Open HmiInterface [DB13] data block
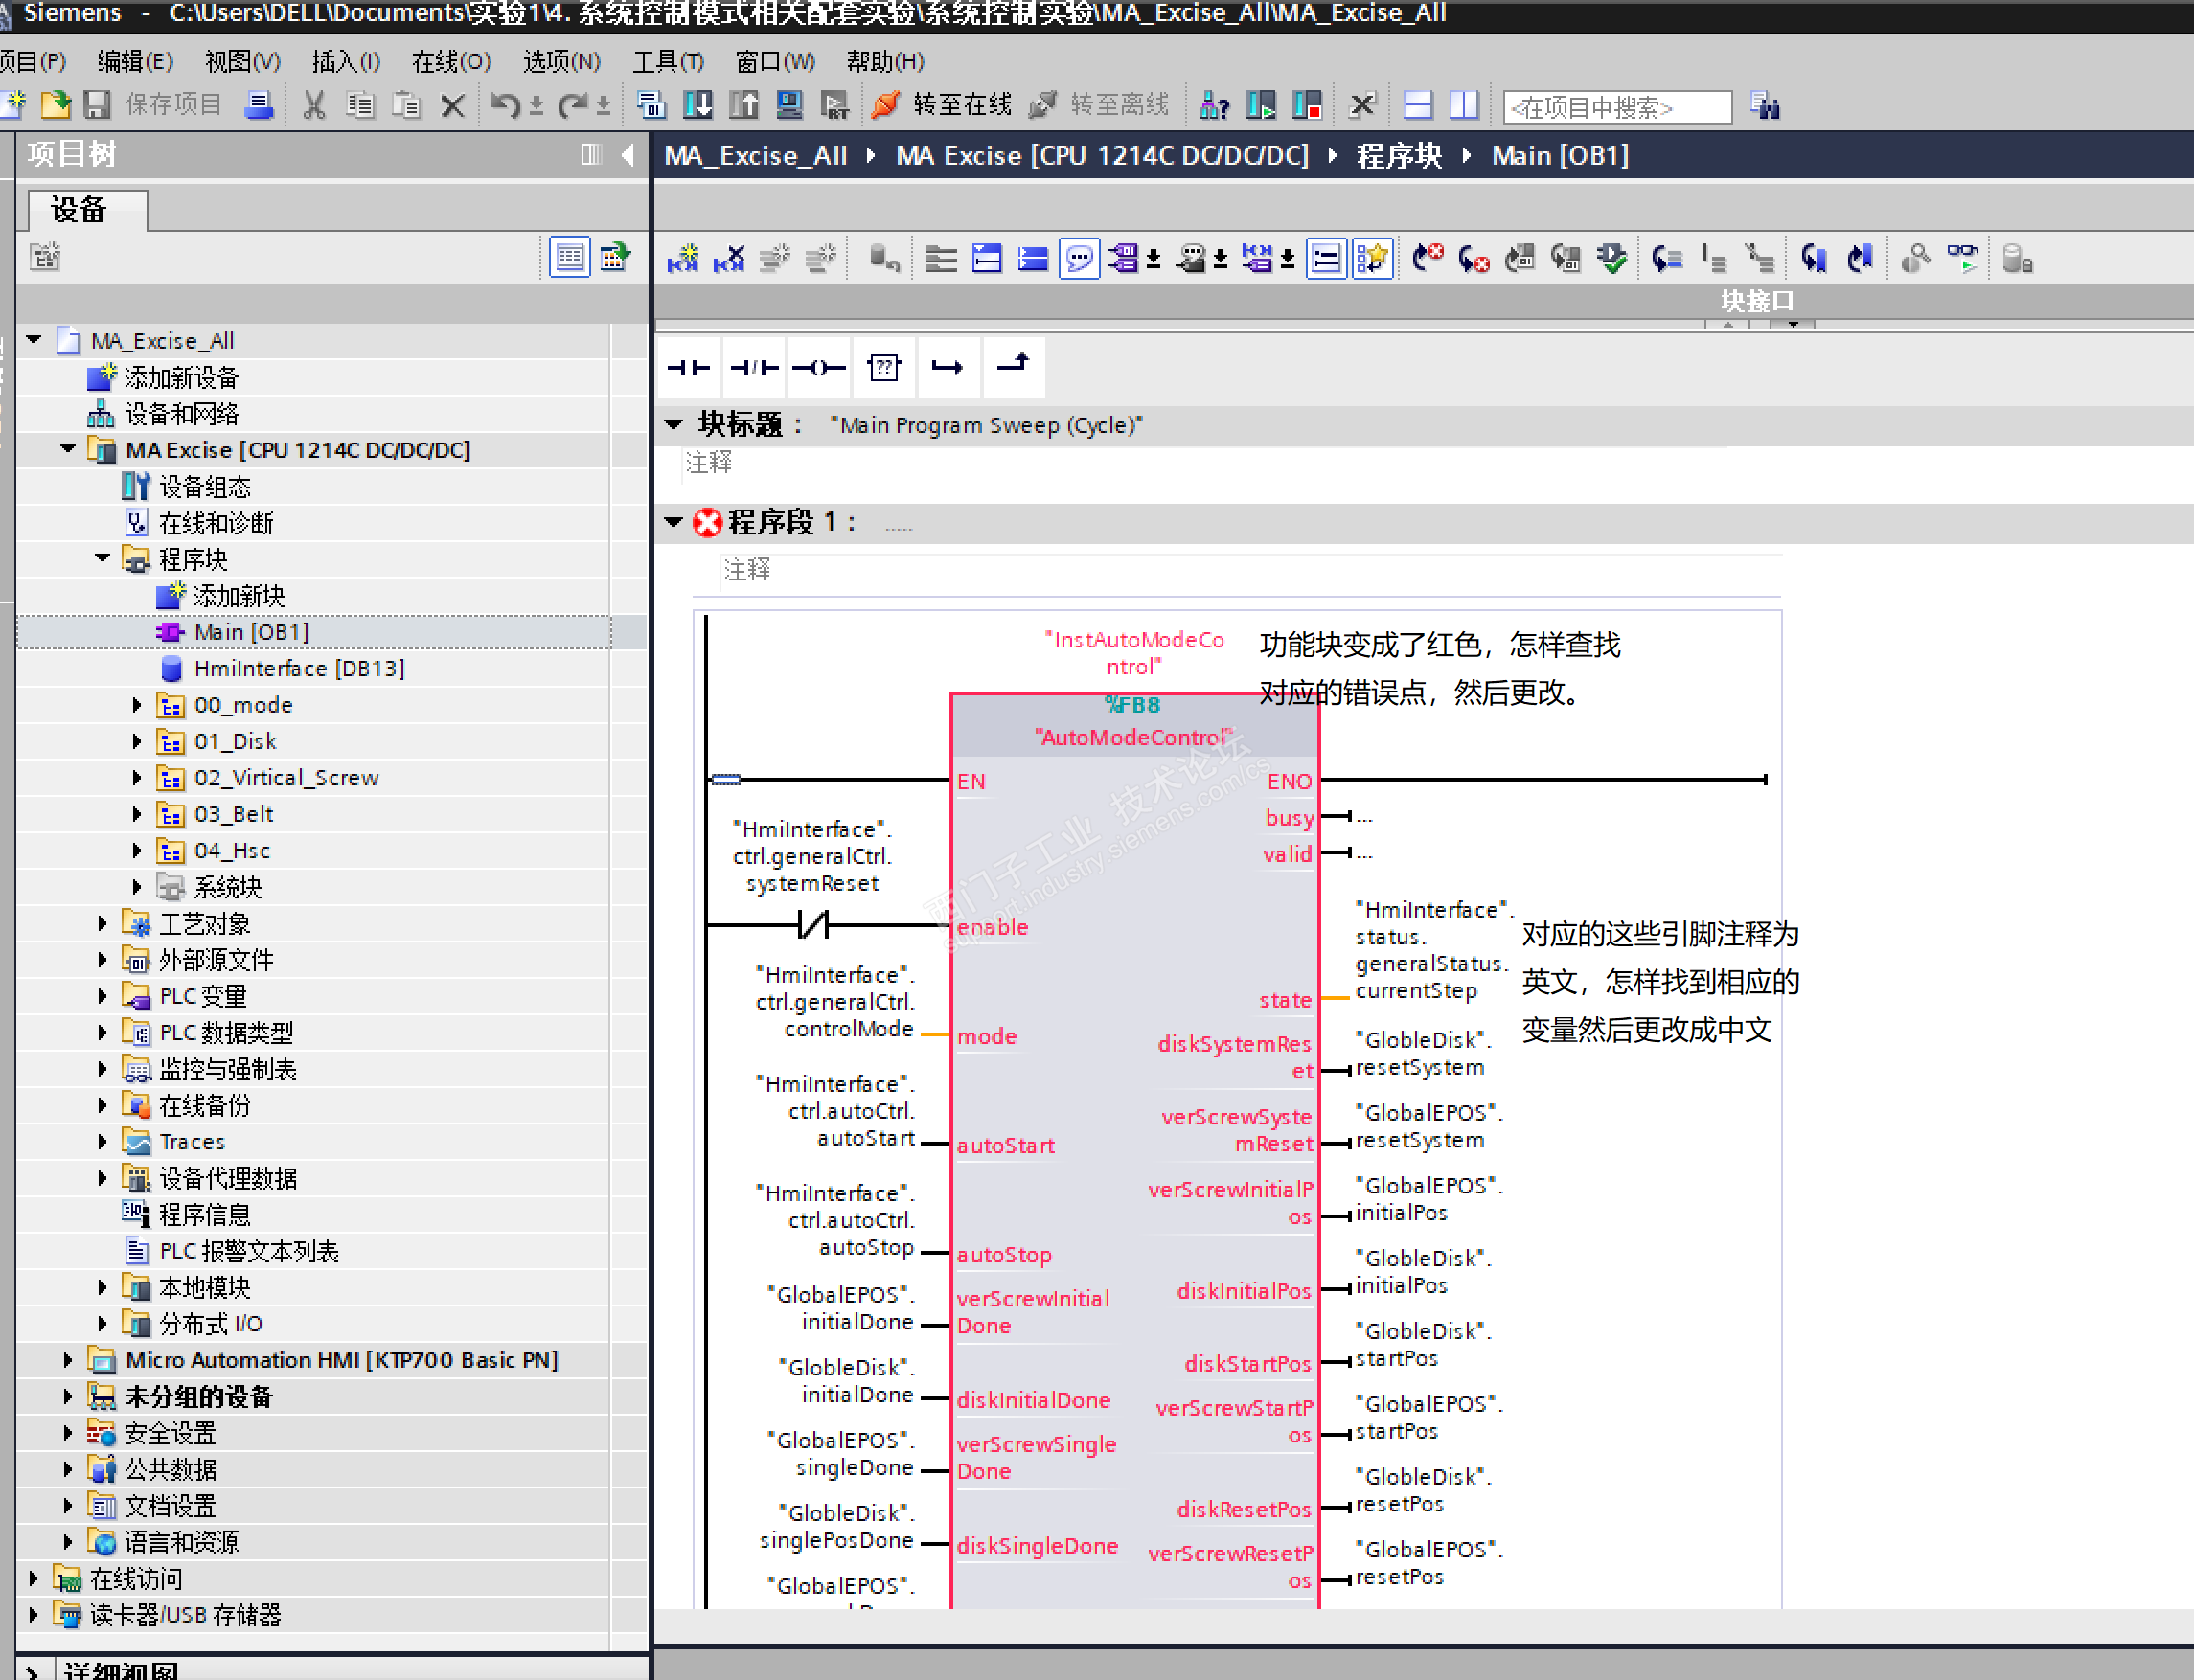This screenshot has width=2194, height=1680. point(298,668)
